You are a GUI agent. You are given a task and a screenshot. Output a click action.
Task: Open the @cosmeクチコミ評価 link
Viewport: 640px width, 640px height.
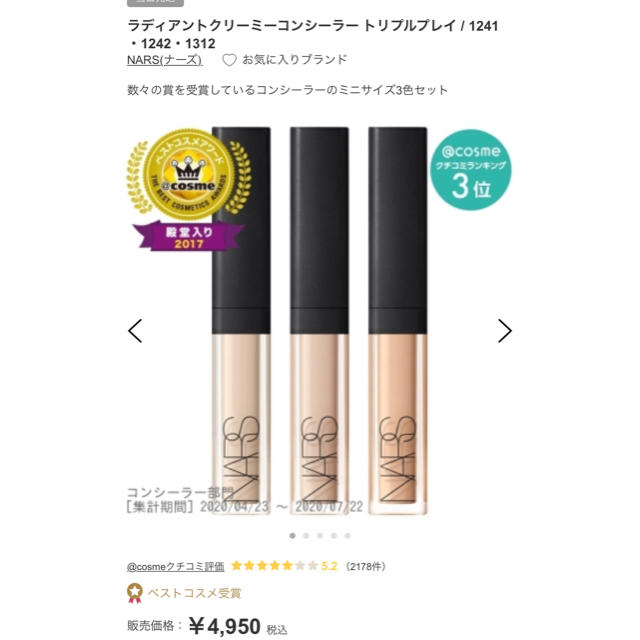(176, 566)
